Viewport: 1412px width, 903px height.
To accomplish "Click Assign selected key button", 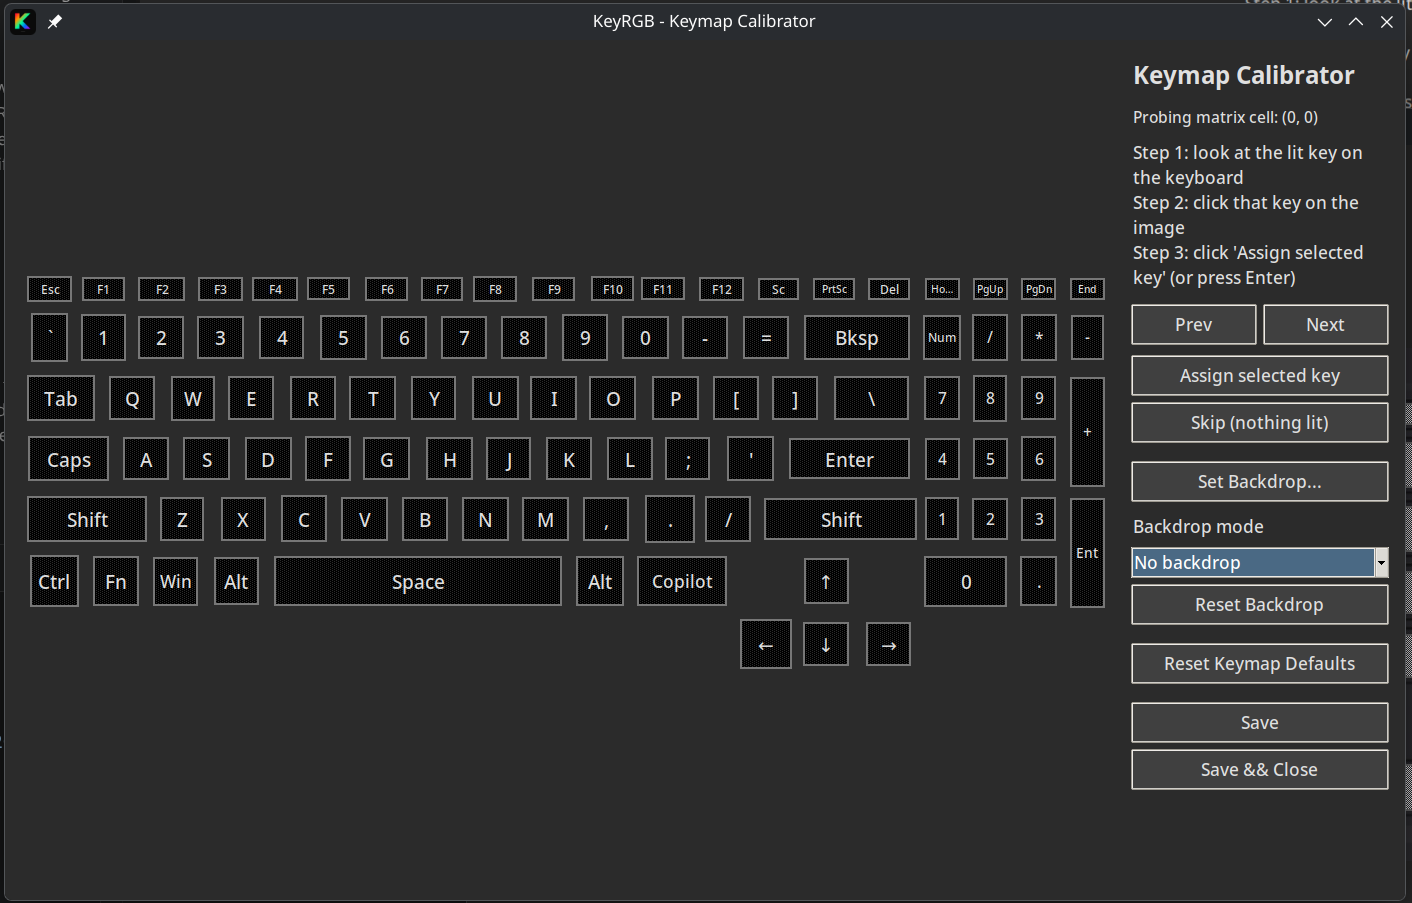I will click(x=1260, y=376).
